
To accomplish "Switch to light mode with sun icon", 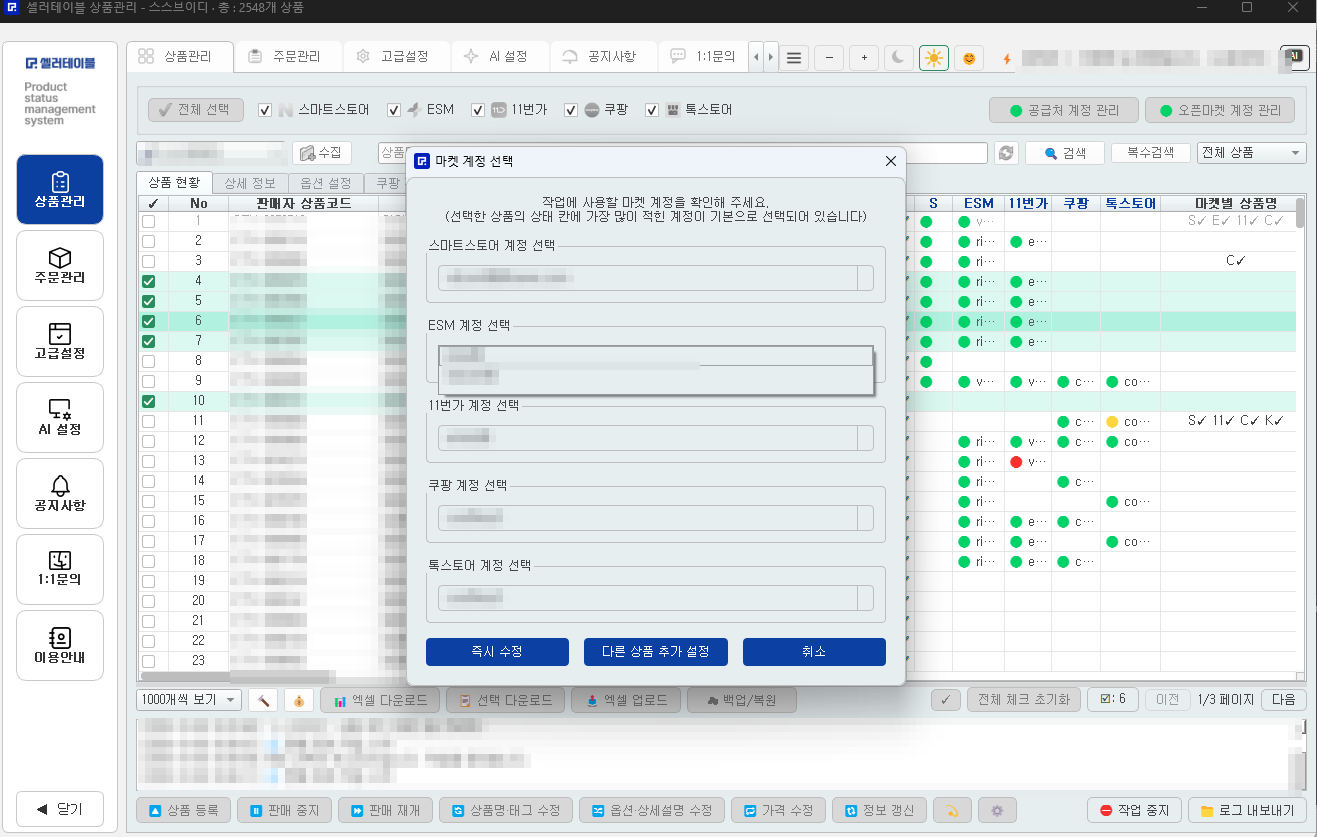I will click(934, 58).
